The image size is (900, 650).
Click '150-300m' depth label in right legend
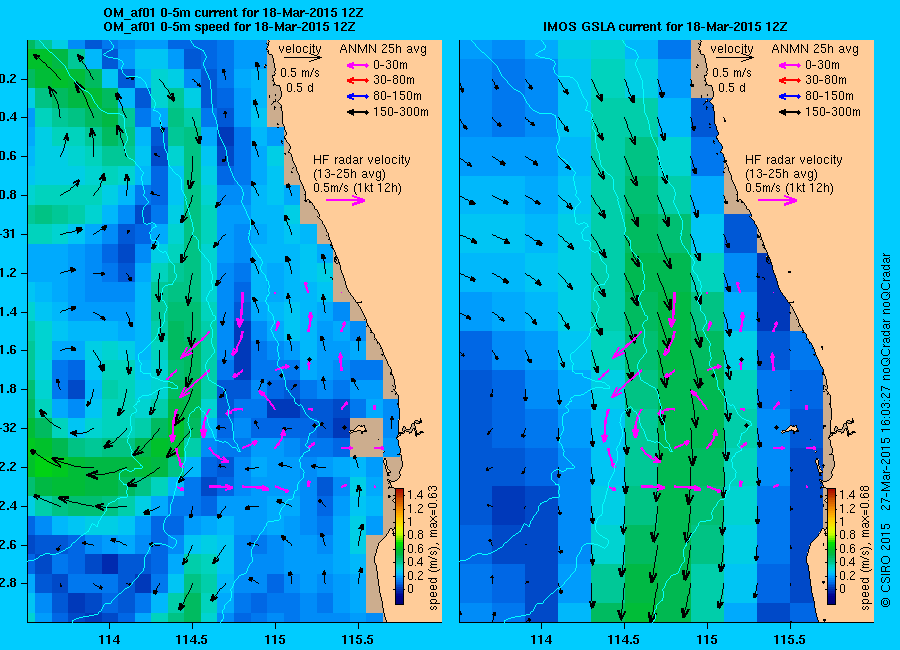coord(832,113)
